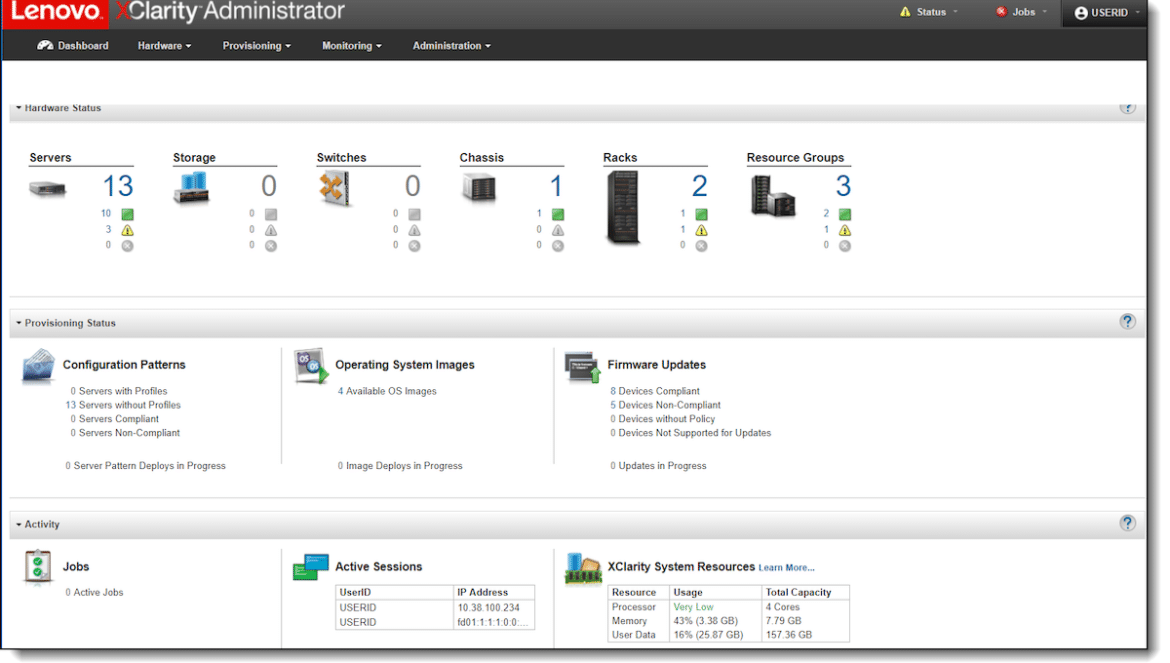The width and height of the screenshot is (1170, 663).
Task: Open the Administration menu
Action: click(451, 45)
